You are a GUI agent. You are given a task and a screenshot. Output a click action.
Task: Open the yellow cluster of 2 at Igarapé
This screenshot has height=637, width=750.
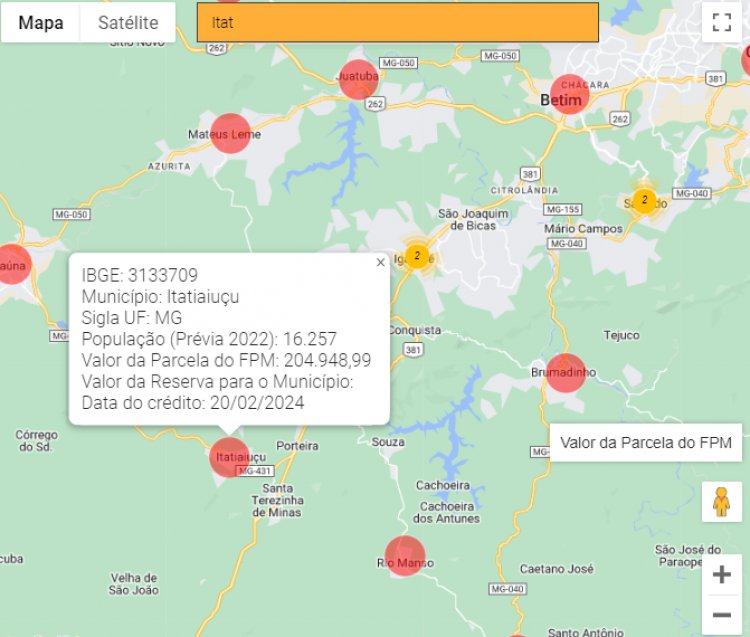pyautogui.click(x=417, y=256)
